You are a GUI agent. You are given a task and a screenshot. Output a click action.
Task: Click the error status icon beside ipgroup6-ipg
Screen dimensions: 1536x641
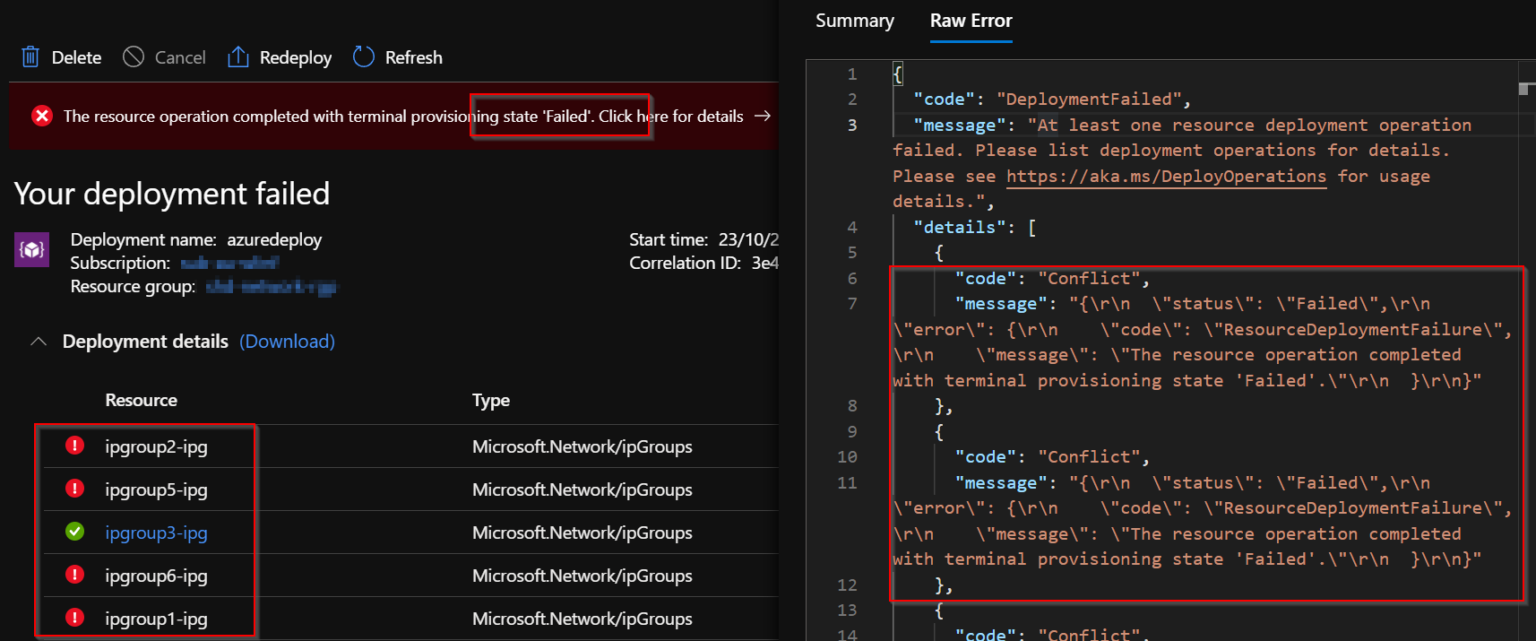coord(75,575)
